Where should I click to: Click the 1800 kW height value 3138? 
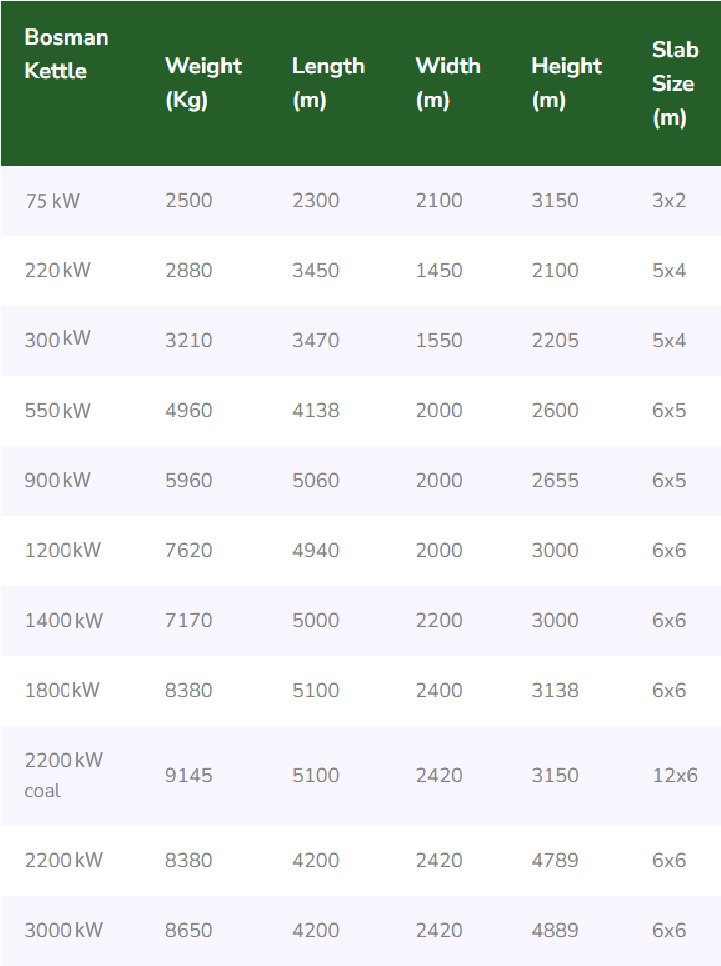tap(555, 690)
